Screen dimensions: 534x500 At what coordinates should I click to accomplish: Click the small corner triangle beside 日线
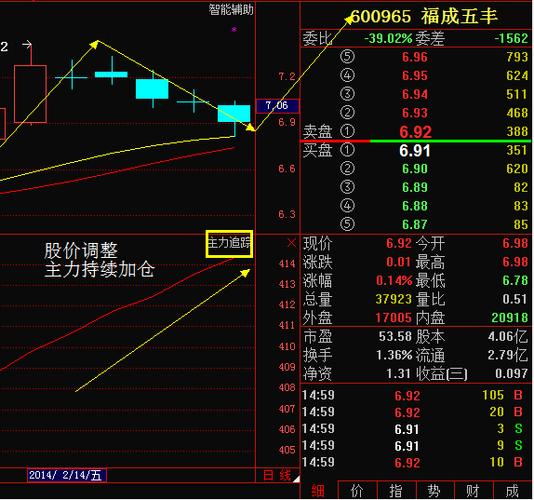[x=297, y=479]
